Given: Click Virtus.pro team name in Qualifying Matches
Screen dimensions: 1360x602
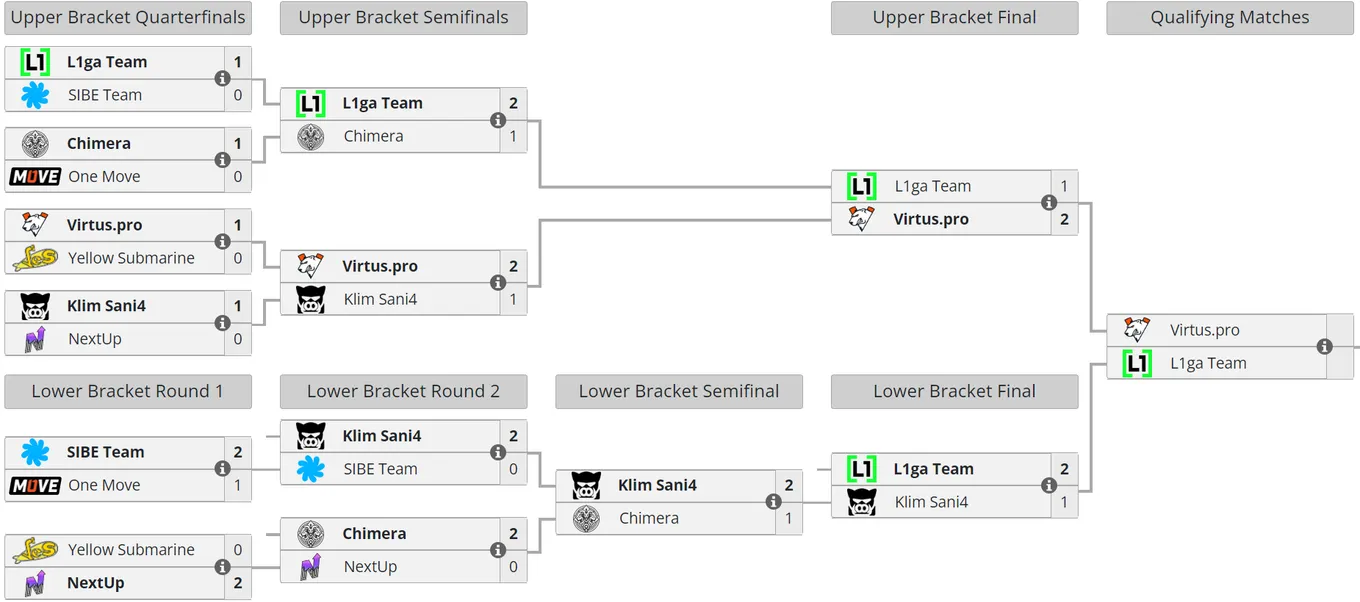Looking at the screenshot, I should tap(1205, 330).
